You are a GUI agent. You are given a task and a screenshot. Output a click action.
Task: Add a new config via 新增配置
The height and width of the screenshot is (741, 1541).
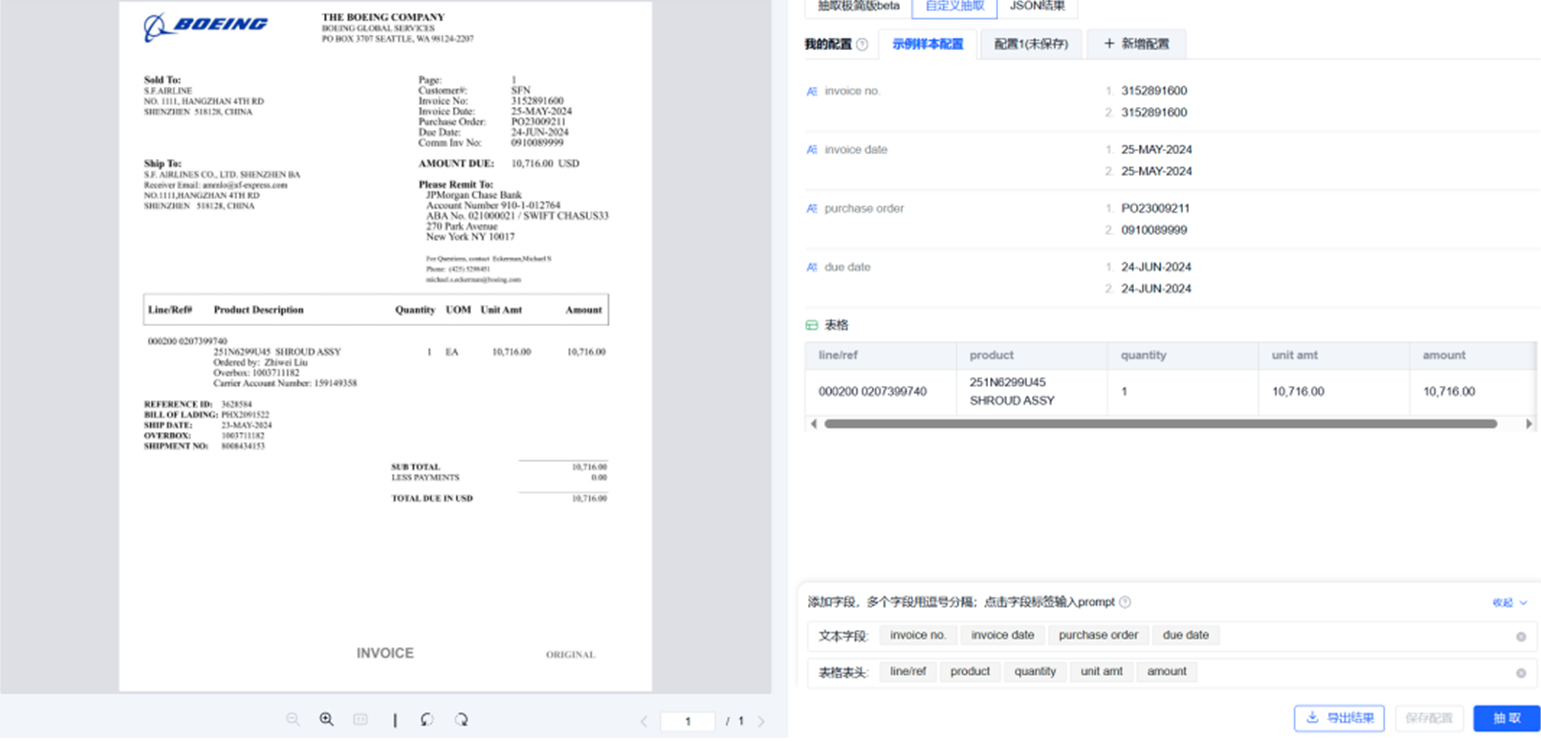coord(1136,45)
